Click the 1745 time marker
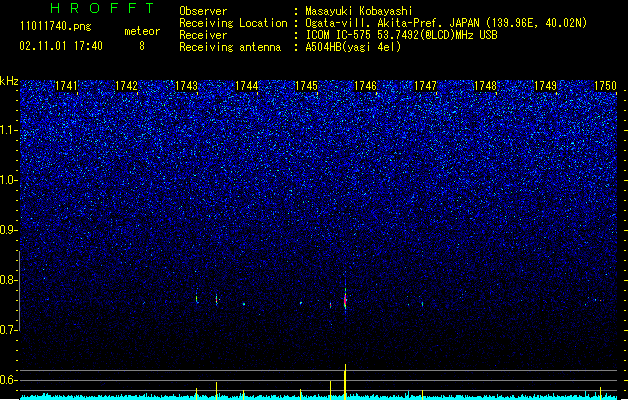Screen dimensions: 629x400 (306, 86)
